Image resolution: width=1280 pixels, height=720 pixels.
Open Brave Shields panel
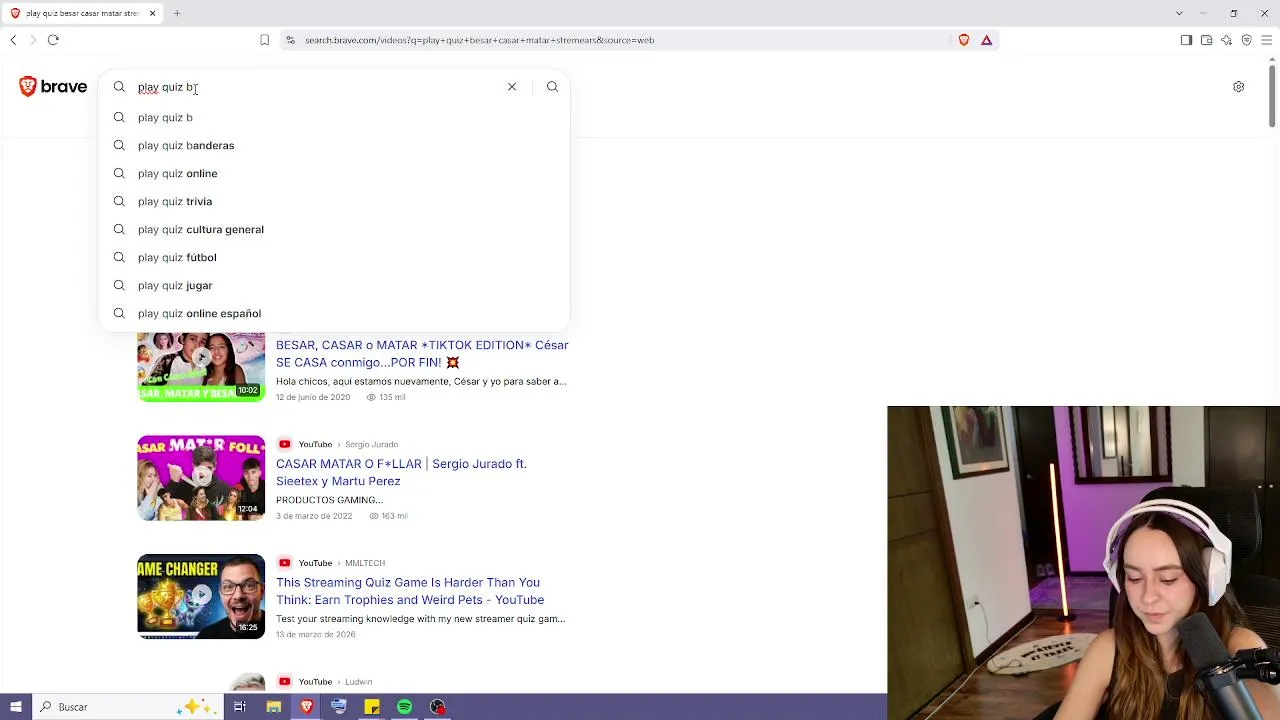[x=964, y=40]
